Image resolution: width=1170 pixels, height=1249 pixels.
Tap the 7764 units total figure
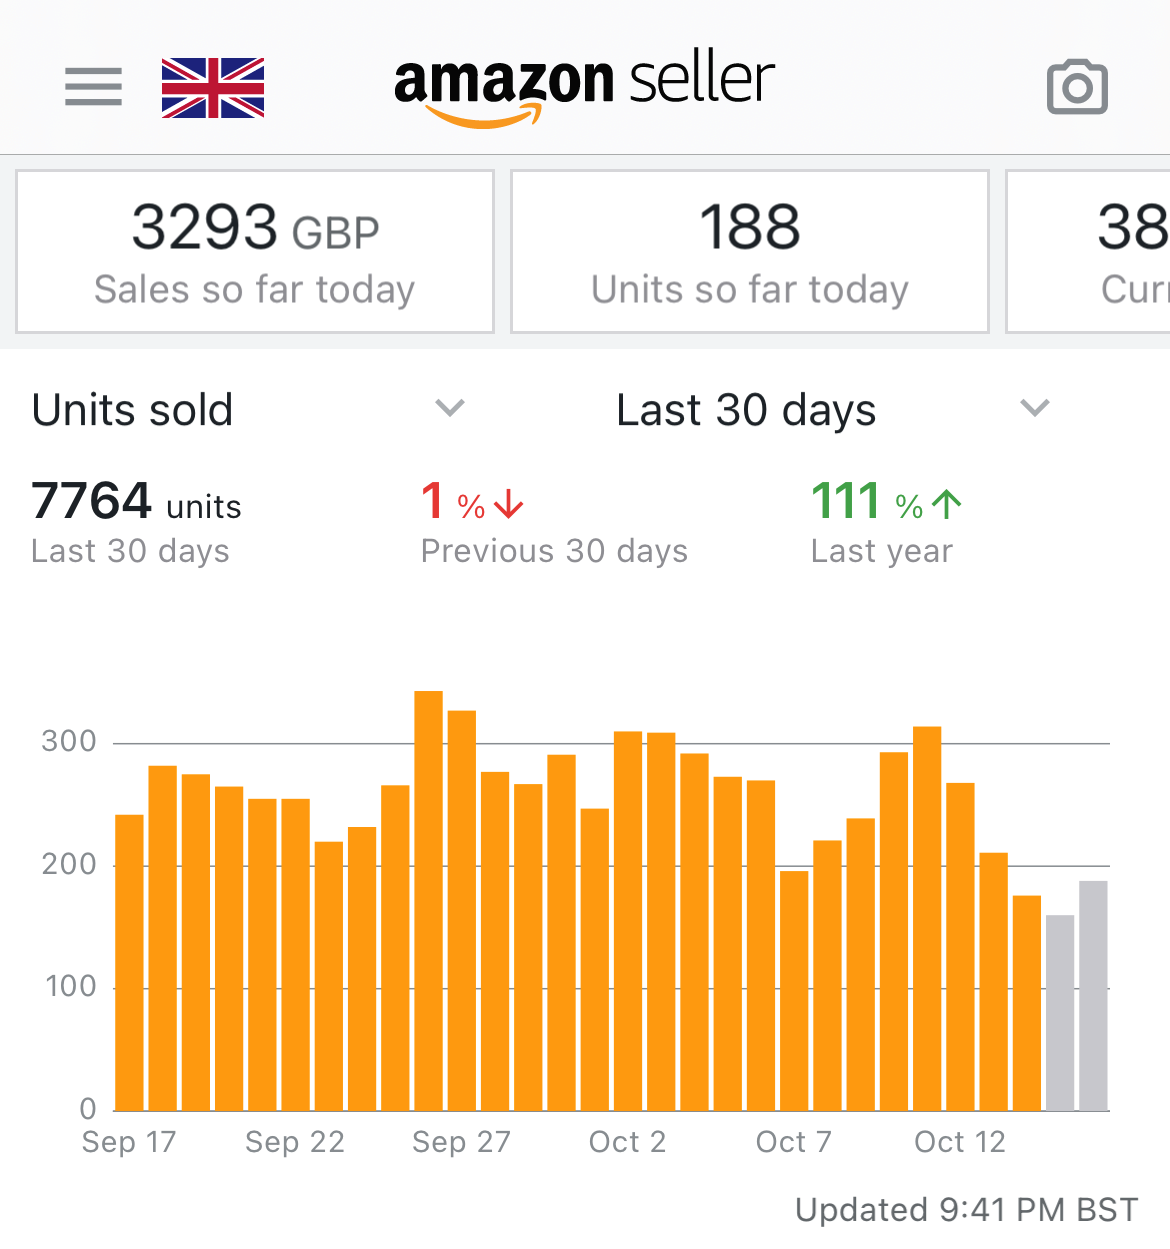pyautogui.click(x=136, y=502)
